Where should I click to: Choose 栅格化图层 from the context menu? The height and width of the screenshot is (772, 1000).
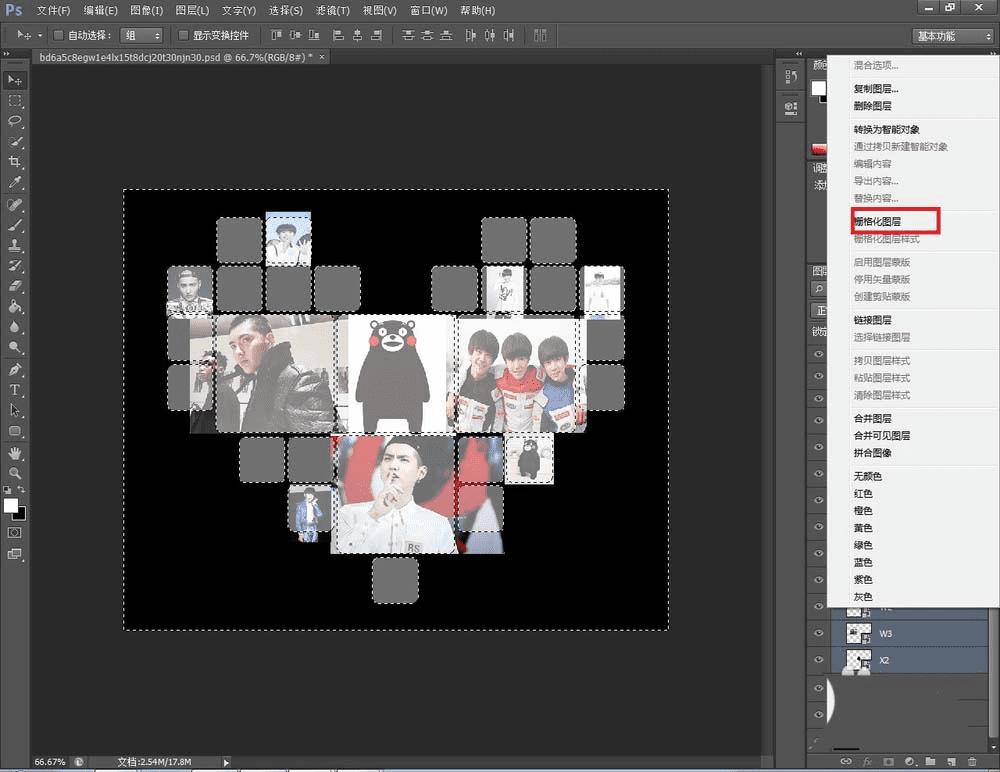click(x=877, y=221)
